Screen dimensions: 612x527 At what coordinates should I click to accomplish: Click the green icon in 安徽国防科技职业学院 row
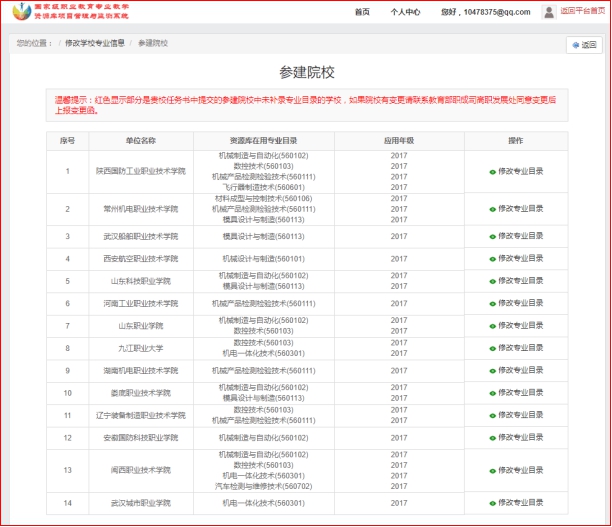click(x=492, y=438)
